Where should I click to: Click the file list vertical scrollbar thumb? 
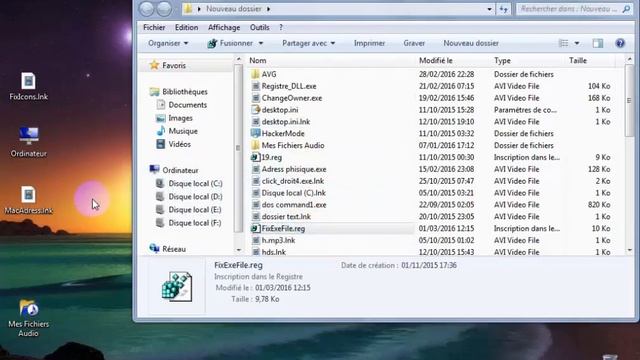tap(629, 100)
